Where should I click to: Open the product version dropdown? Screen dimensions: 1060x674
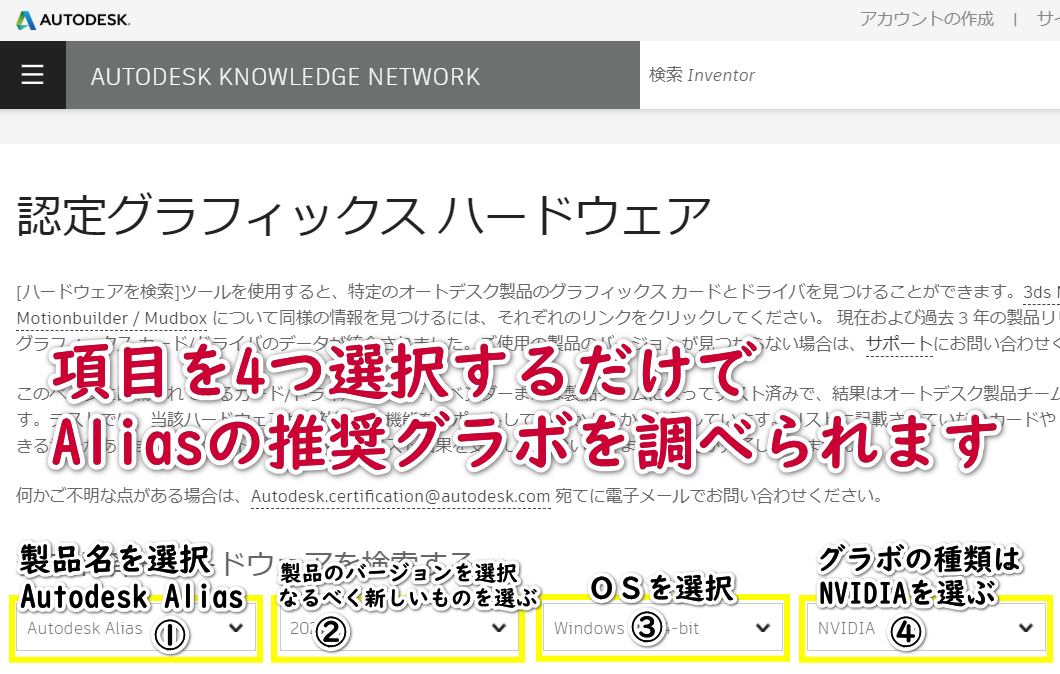(399, 628)
